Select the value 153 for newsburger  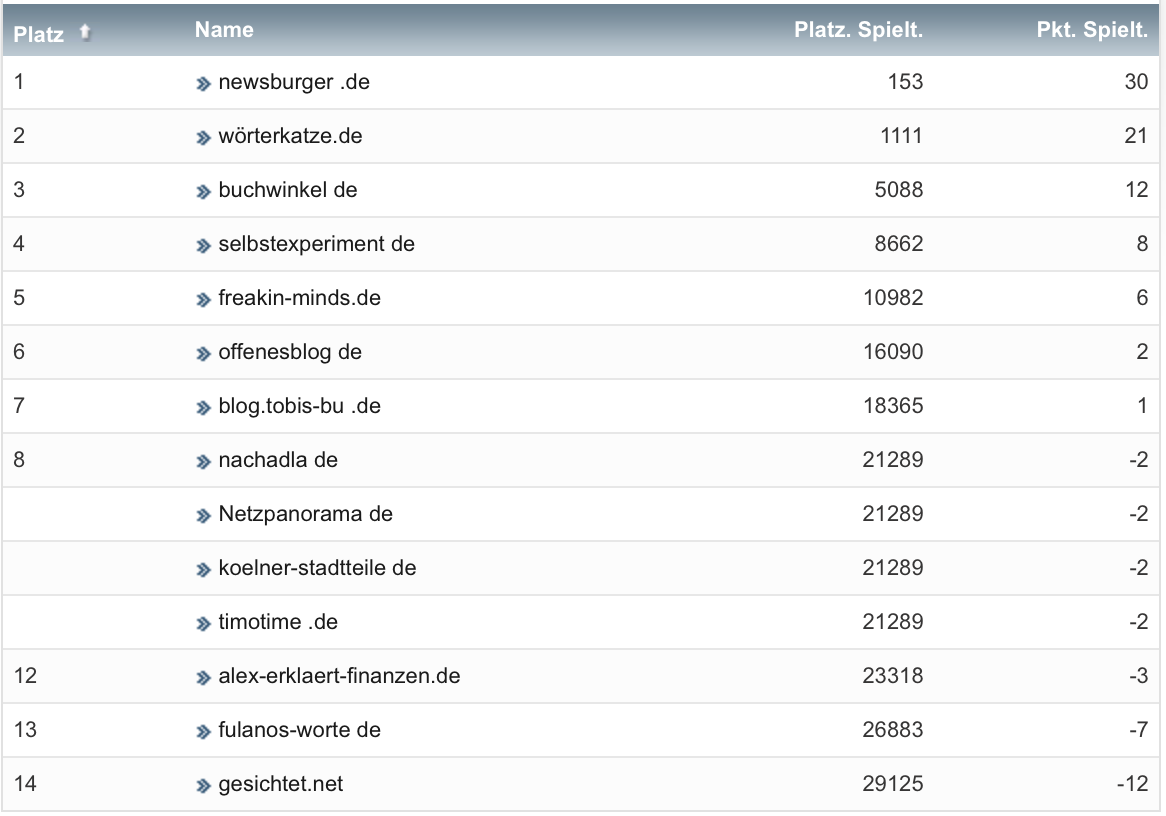click(905, 82)
